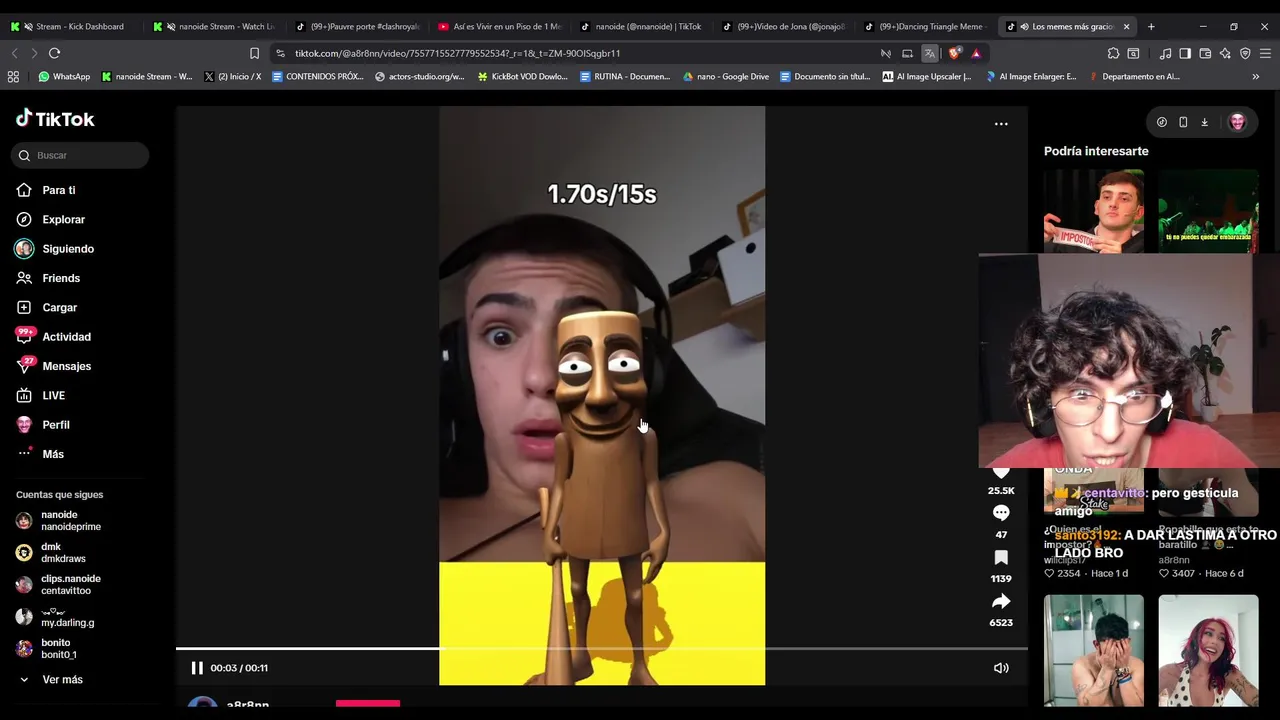This screenshot has height=720, width=1280.
Task: Toggle the browser sidebar panel
Action: tap(1185, 53)
